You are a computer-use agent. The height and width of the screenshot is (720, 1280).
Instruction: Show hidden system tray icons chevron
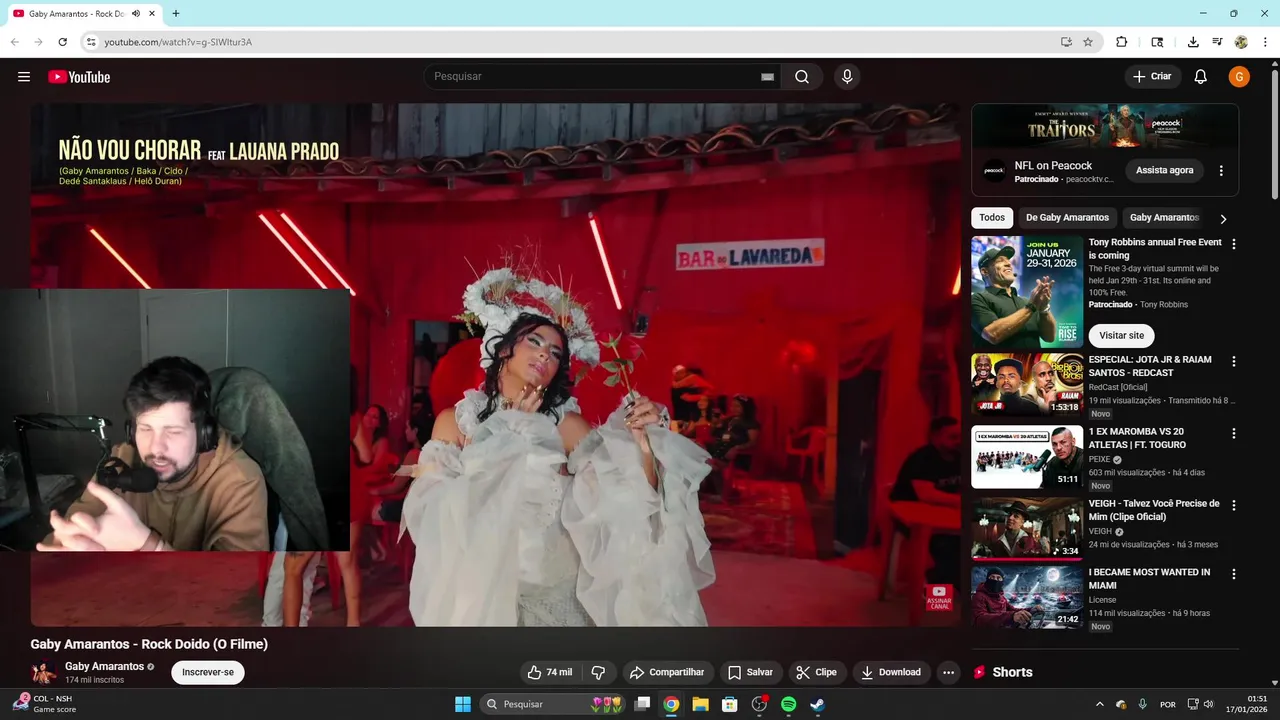point(1100,704)
